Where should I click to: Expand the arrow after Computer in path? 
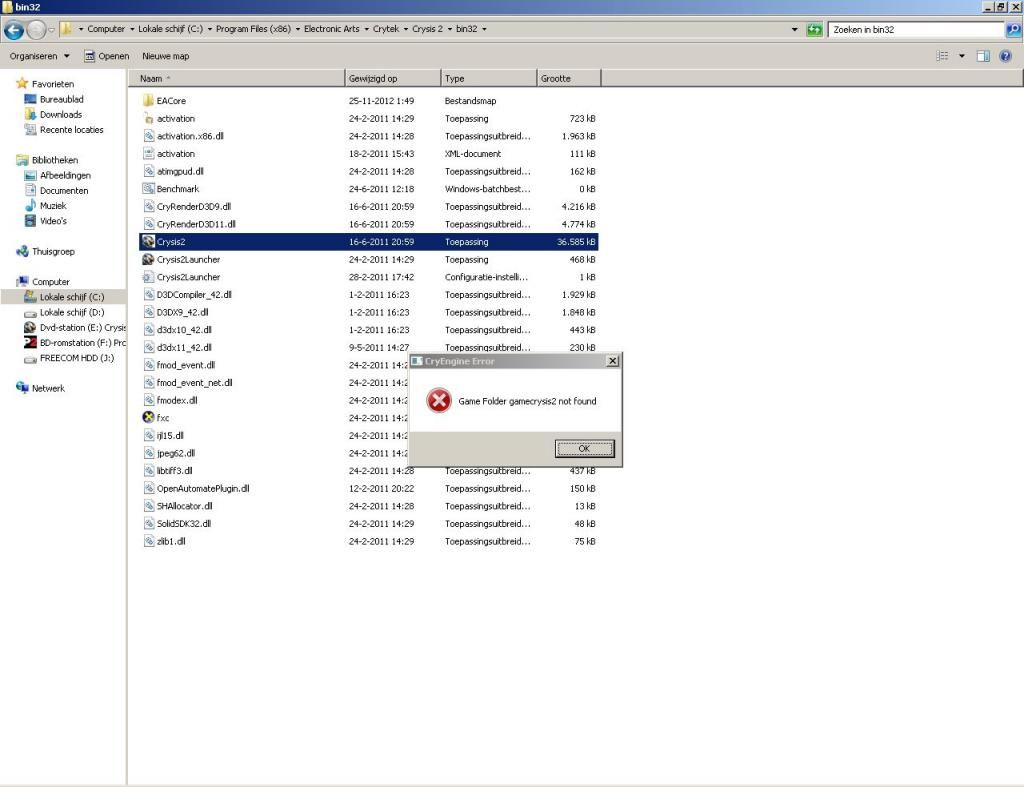[131, 29]
